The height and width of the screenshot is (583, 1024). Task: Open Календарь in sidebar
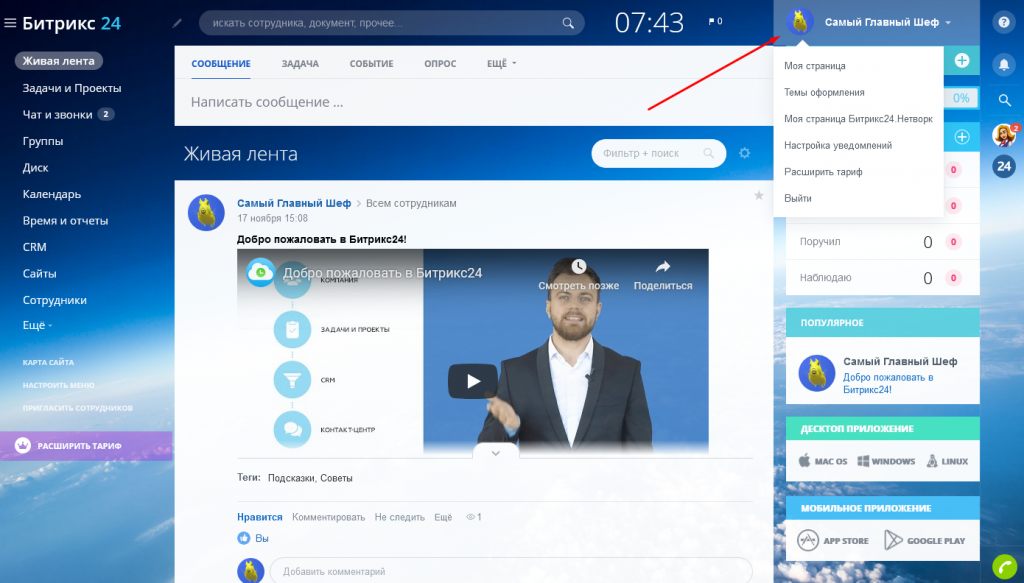pyautogui.click(x=52, y=194)
